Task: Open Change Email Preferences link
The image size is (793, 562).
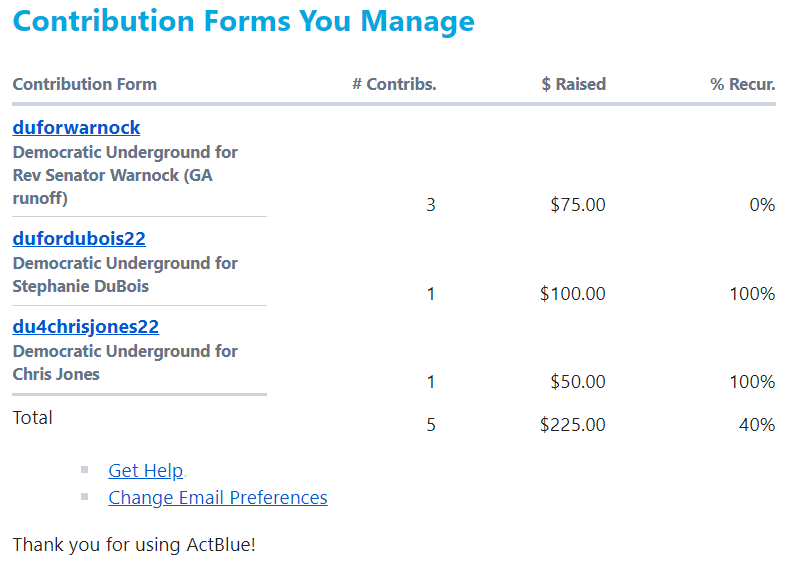Action: click(x=217, y=498)
